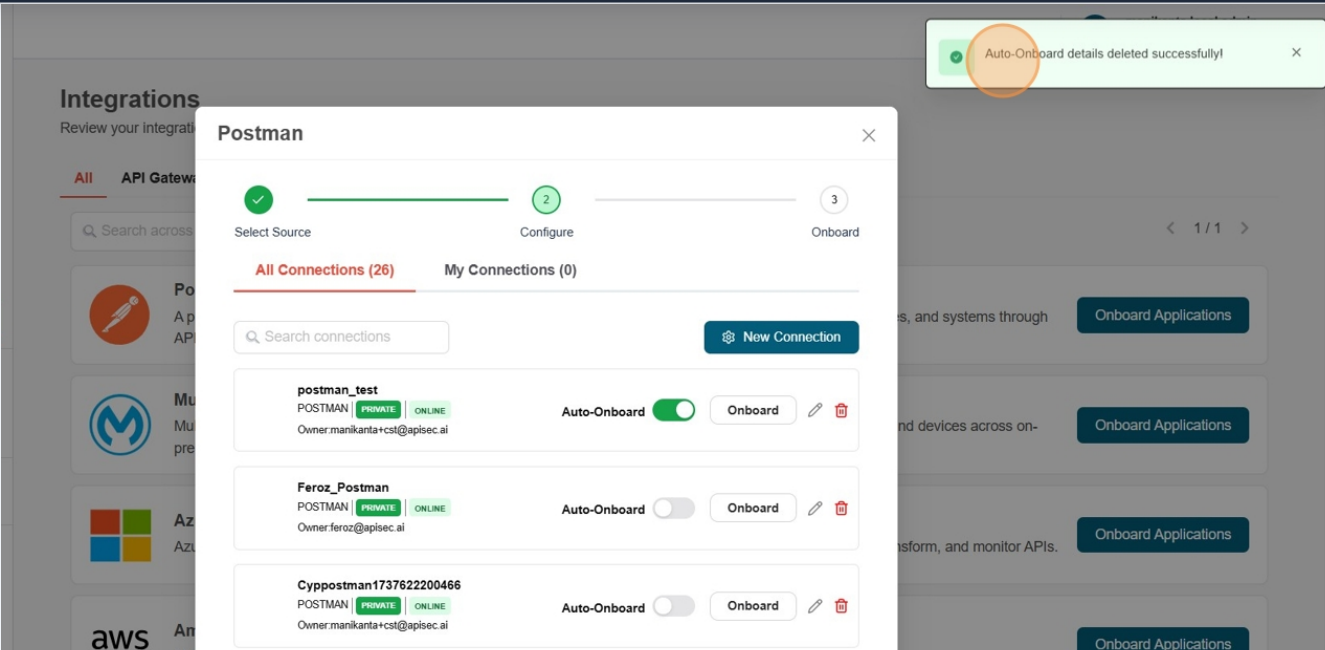This screenshot has width=1325, height=650.
Task: Select the All Connections (26) tab
Action: click(324, 270)
